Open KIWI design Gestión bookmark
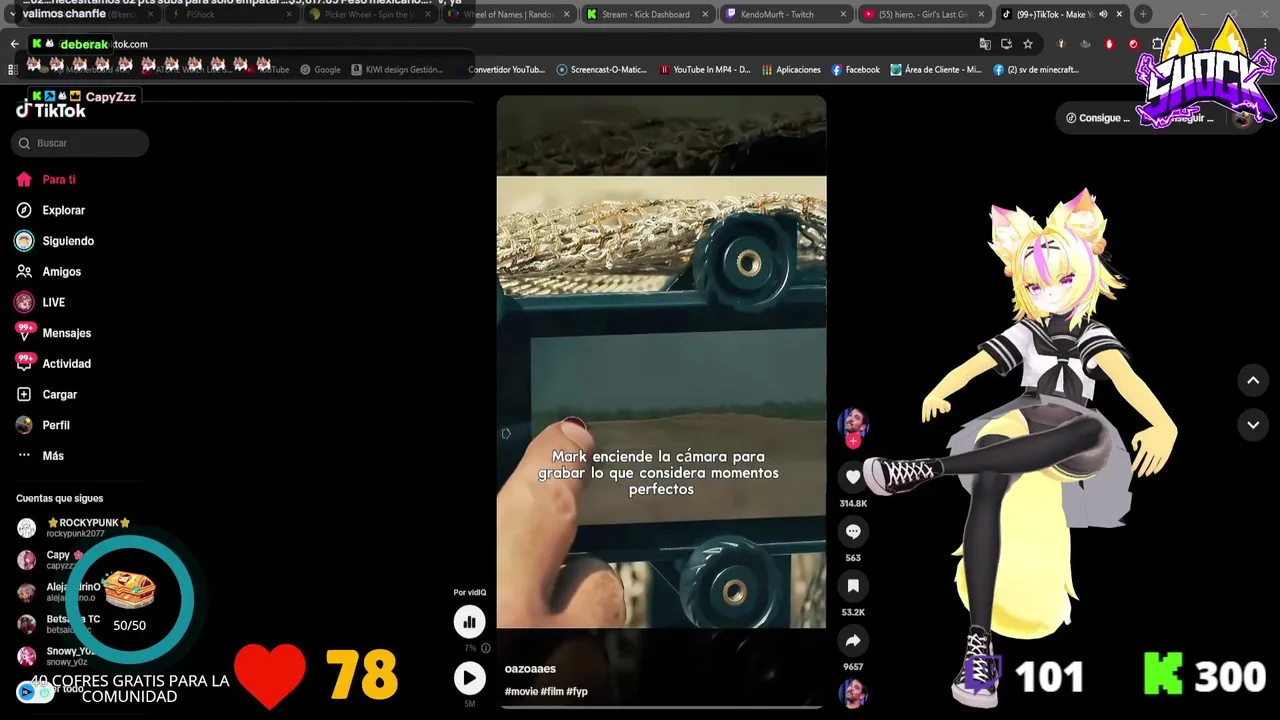 [x=397, y=70]
